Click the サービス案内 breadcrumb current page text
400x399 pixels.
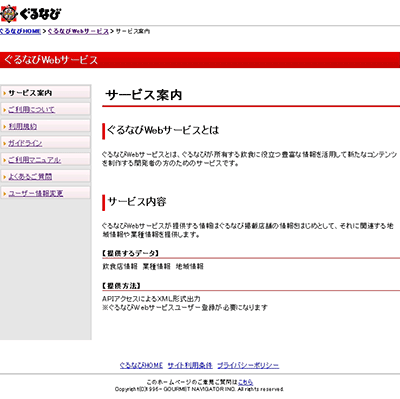(x=133, y=31)
